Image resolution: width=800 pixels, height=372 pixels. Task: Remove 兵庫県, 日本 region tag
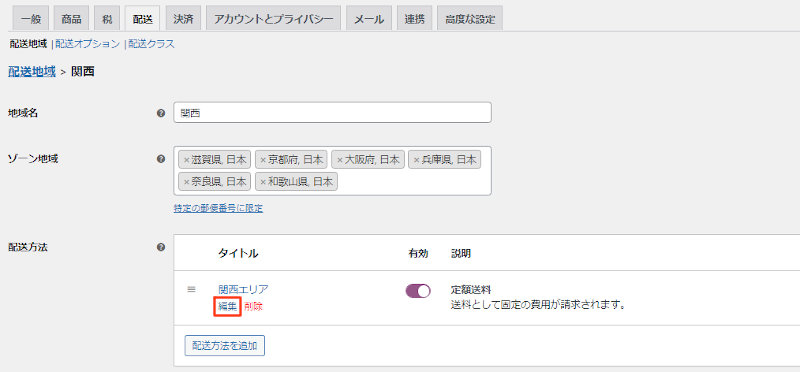416,160
